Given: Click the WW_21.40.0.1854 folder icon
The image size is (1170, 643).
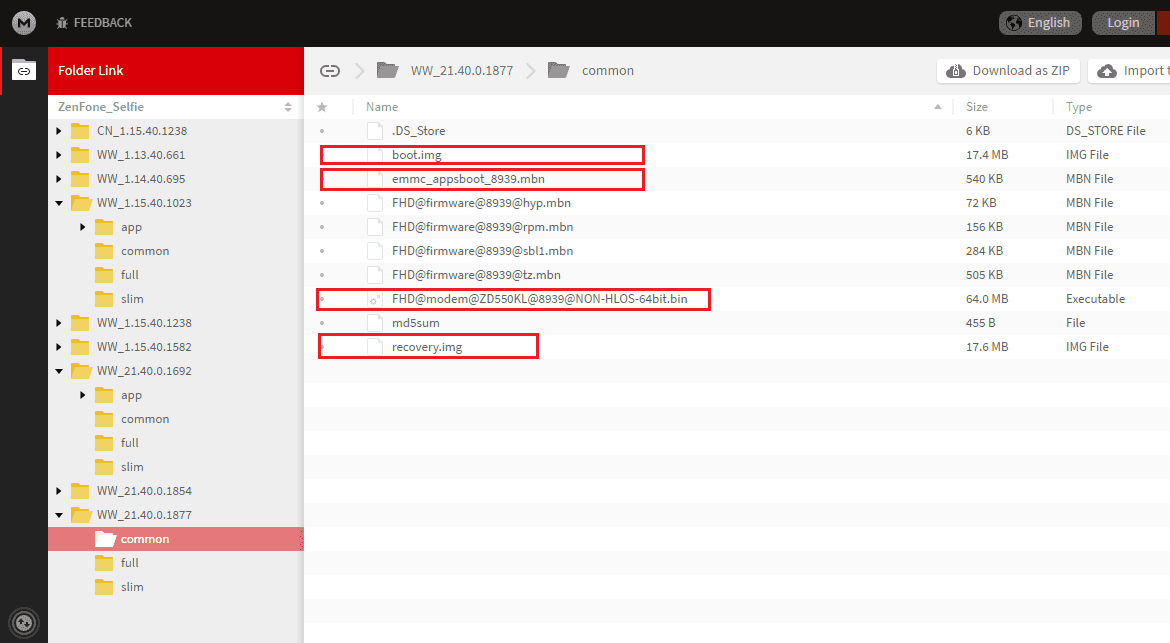Looking at the screenshot, I should coord(80,491).
